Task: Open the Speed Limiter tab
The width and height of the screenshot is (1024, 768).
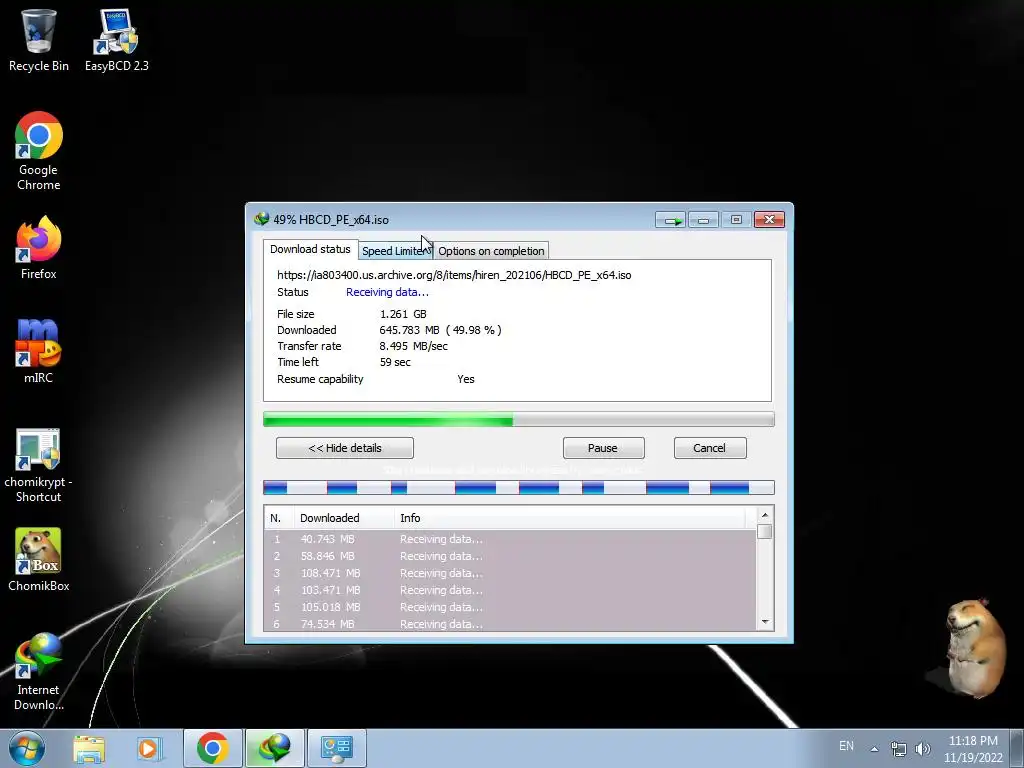Action: [395, 251]
